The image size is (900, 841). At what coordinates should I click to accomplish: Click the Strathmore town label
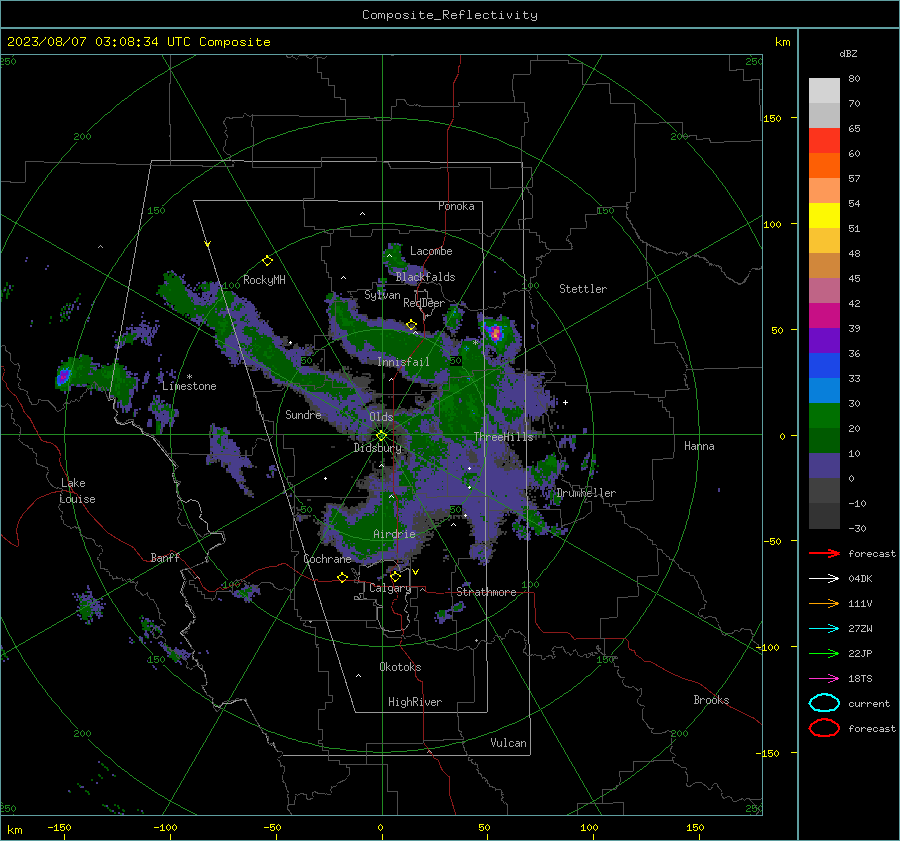point(486,592)
